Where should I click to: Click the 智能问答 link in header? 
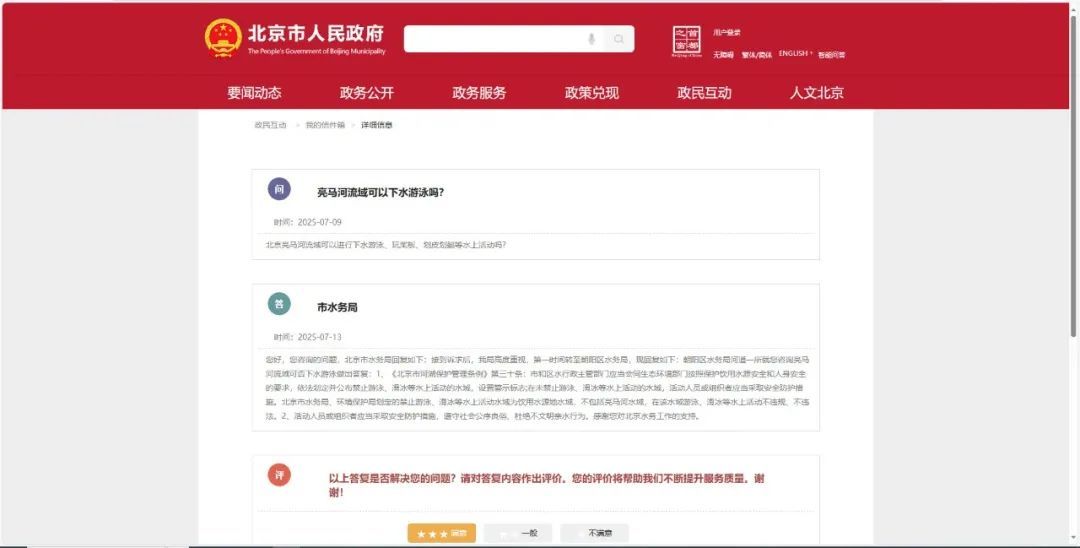tap(831, 54)
